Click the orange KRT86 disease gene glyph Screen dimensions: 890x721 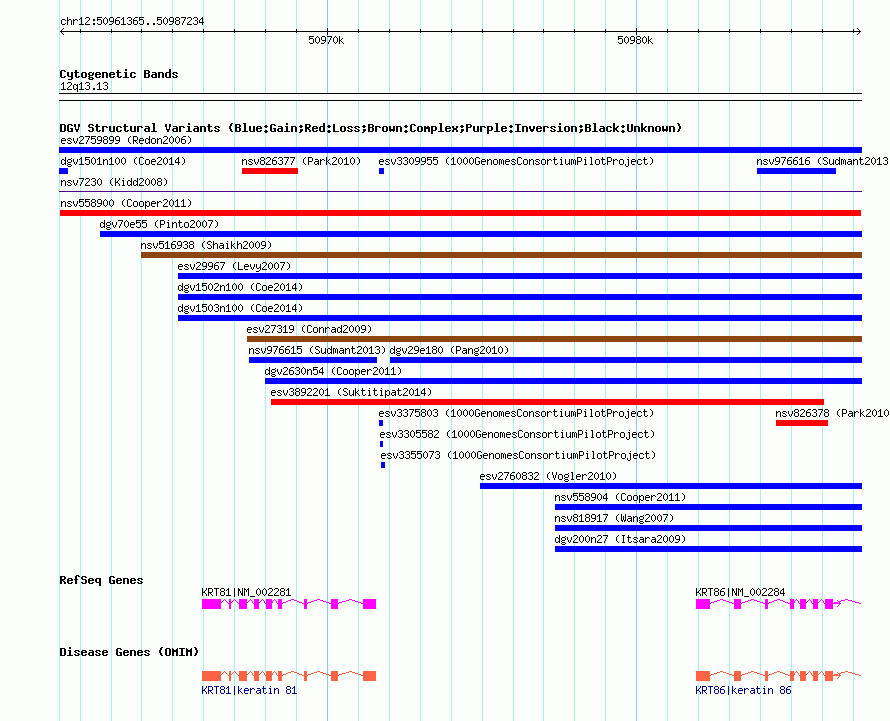click(778, 676)
